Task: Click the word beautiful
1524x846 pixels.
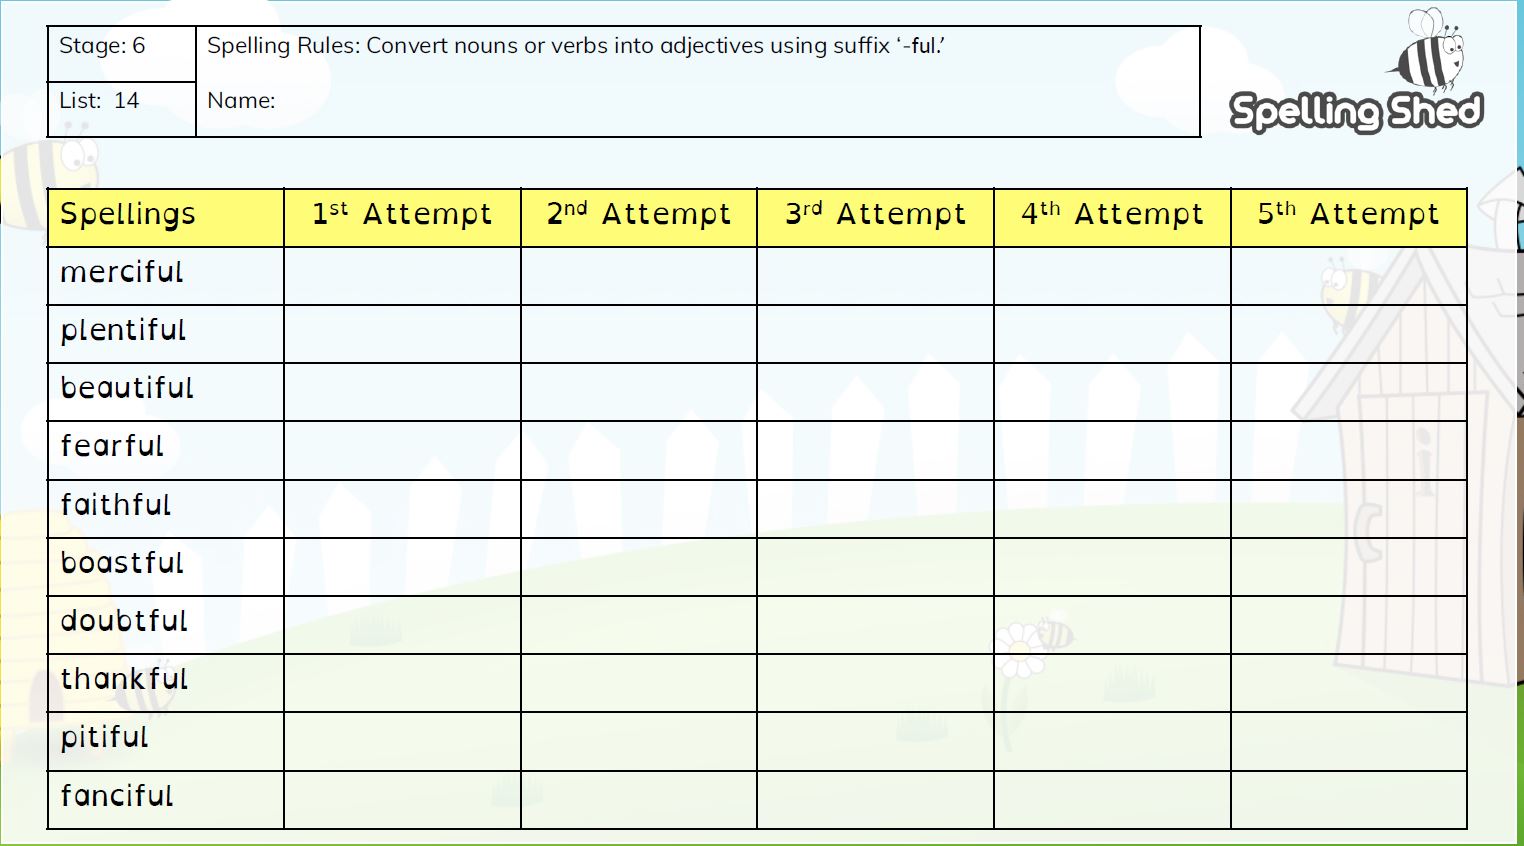Action: tap(127, 388)
